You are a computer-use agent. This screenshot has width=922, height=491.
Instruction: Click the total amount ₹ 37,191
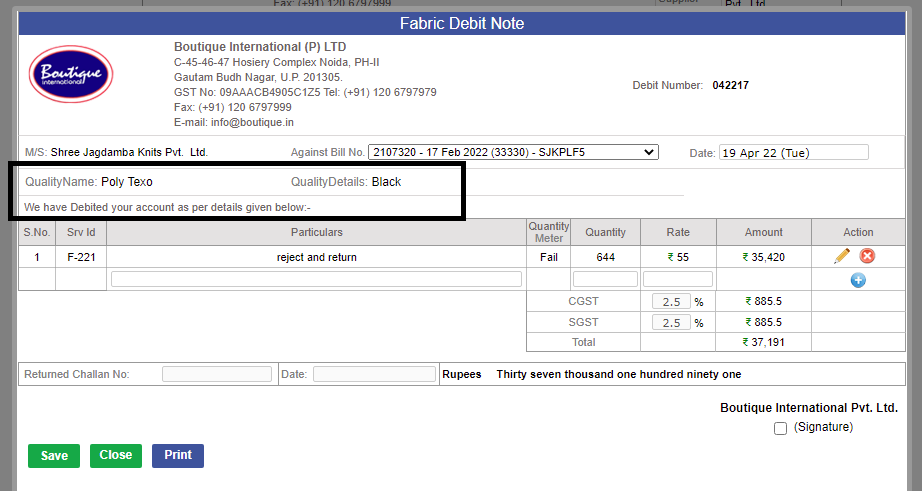pos(764,342)
